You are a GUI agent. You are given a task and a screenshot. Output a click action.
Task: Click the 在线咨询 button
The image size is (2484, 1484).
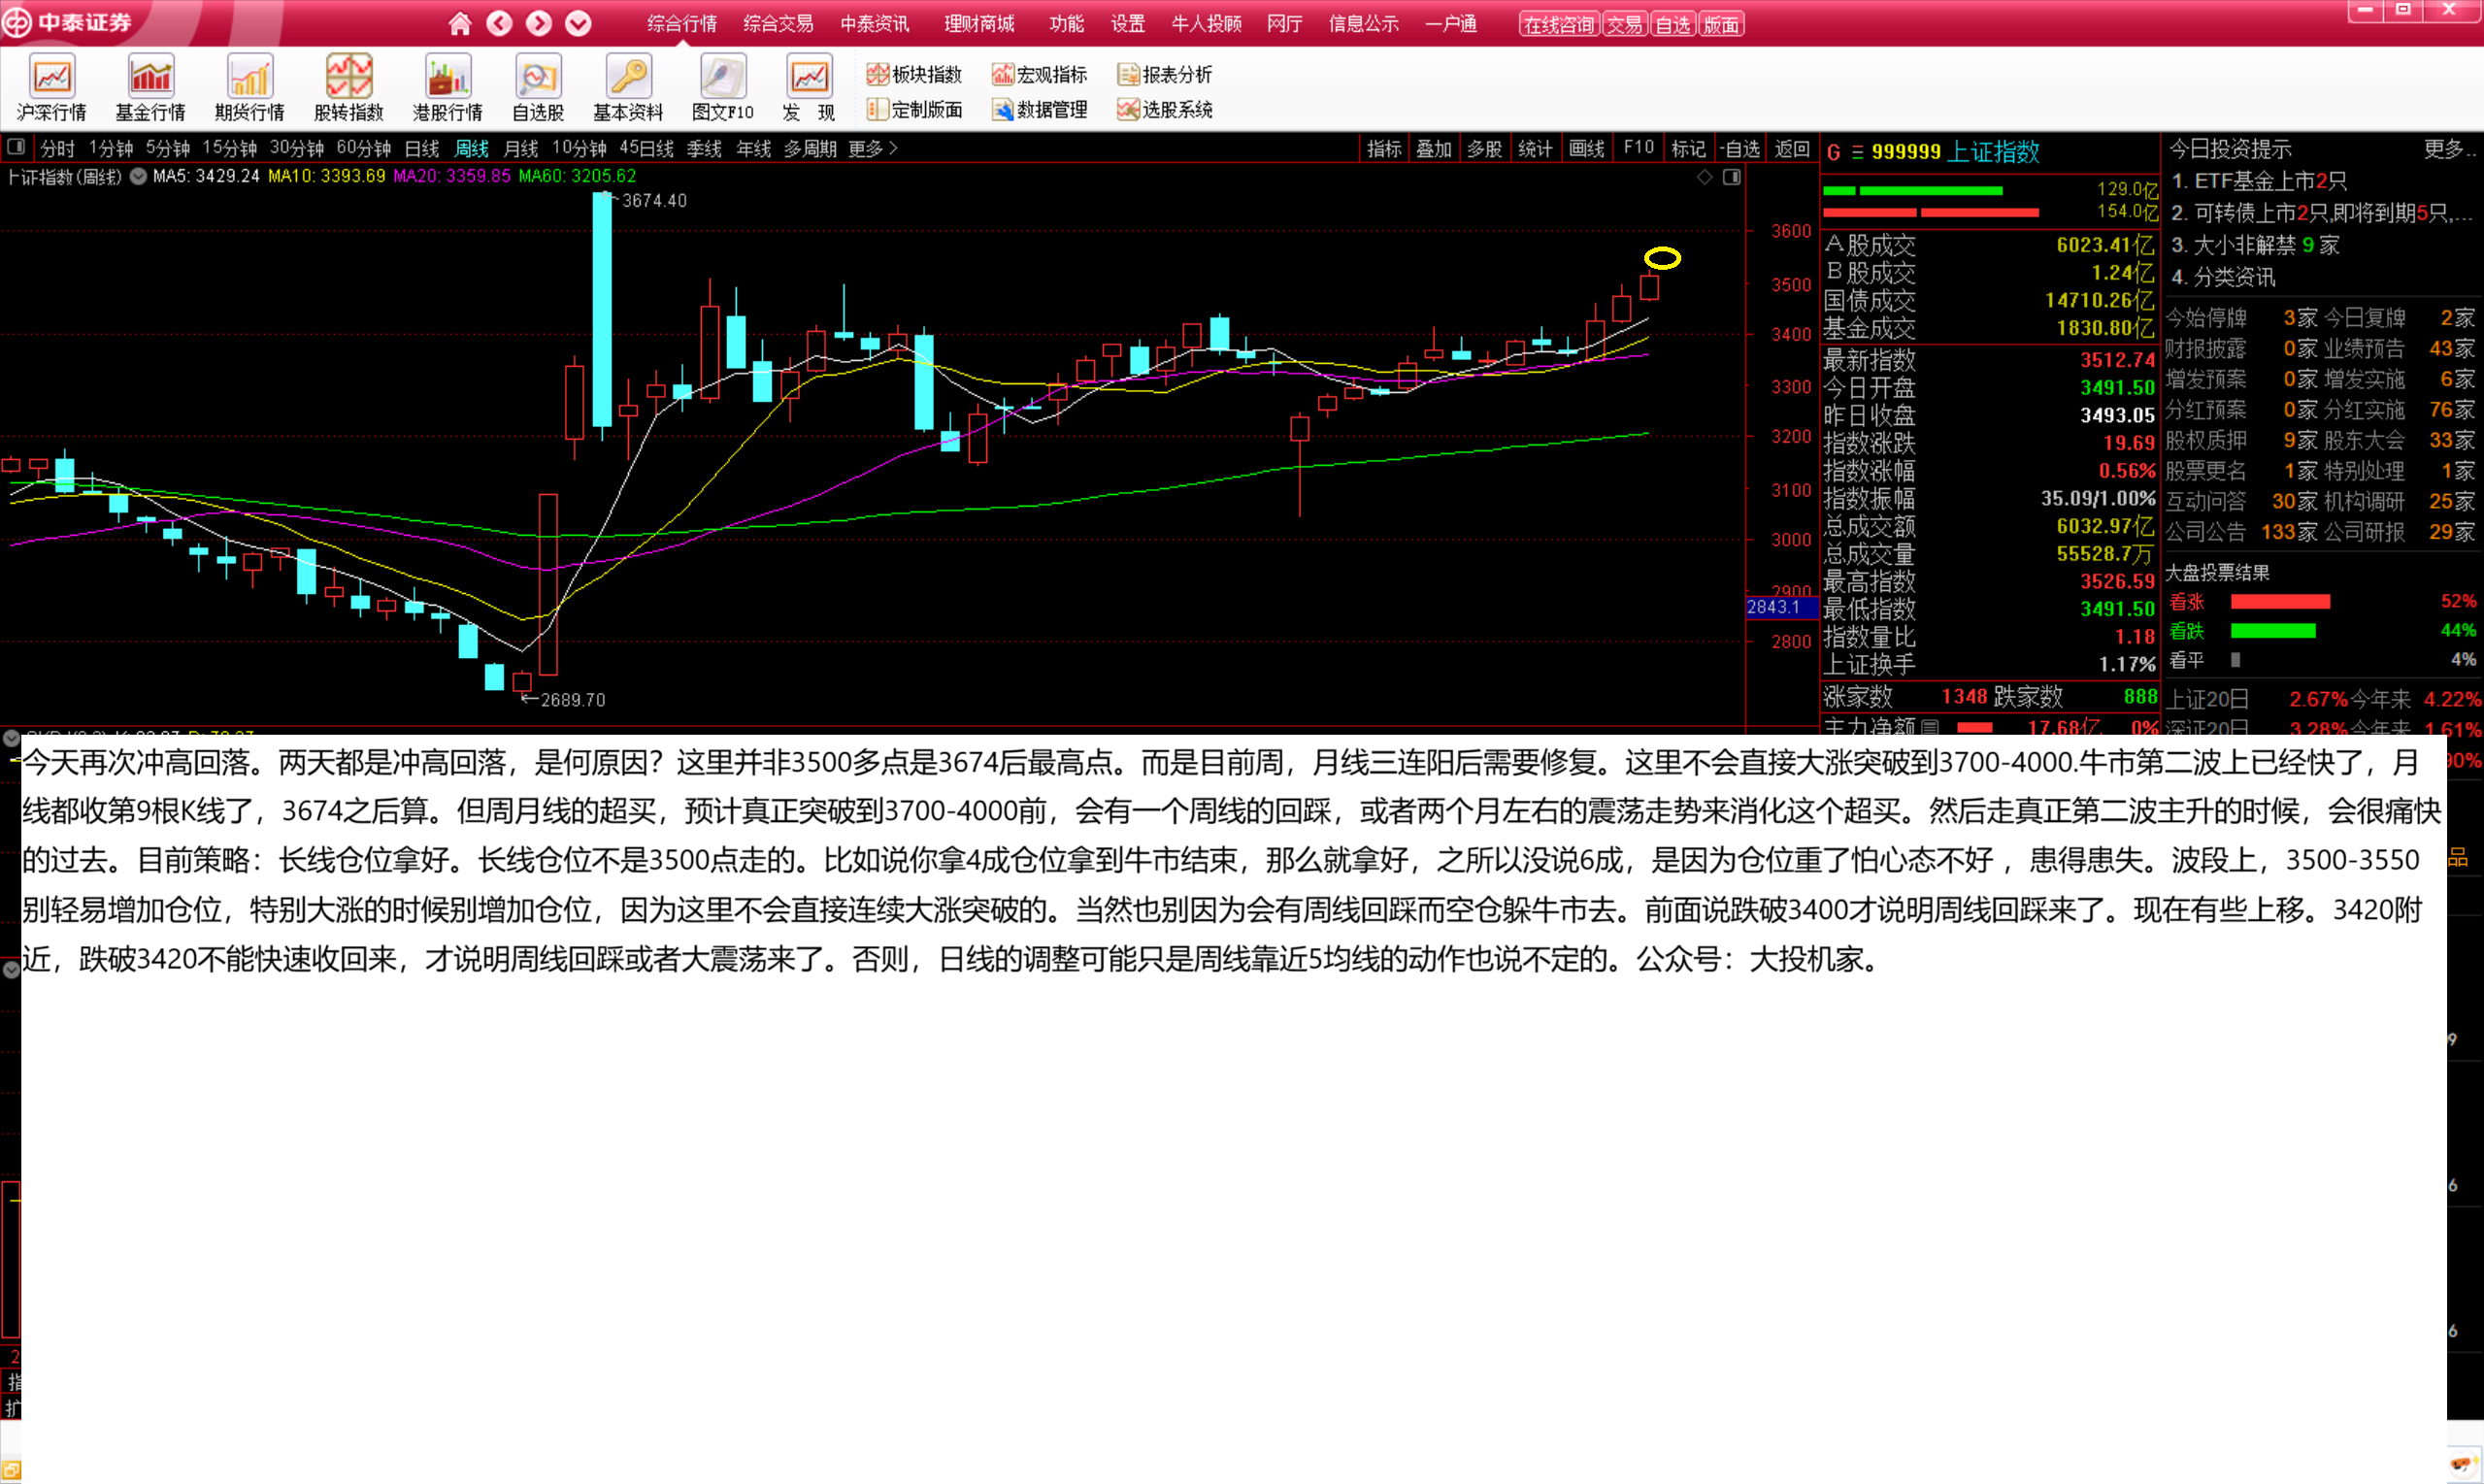point(1559,24)
